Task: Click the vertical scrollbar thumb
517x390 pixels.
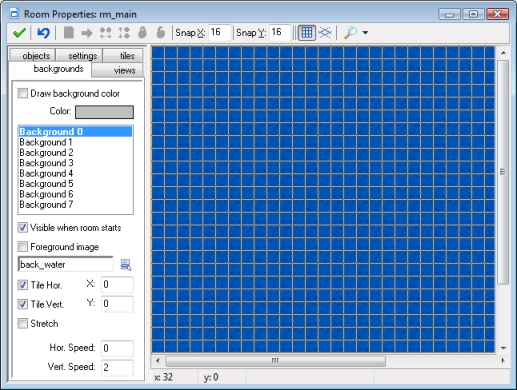Action: (503, 172)
